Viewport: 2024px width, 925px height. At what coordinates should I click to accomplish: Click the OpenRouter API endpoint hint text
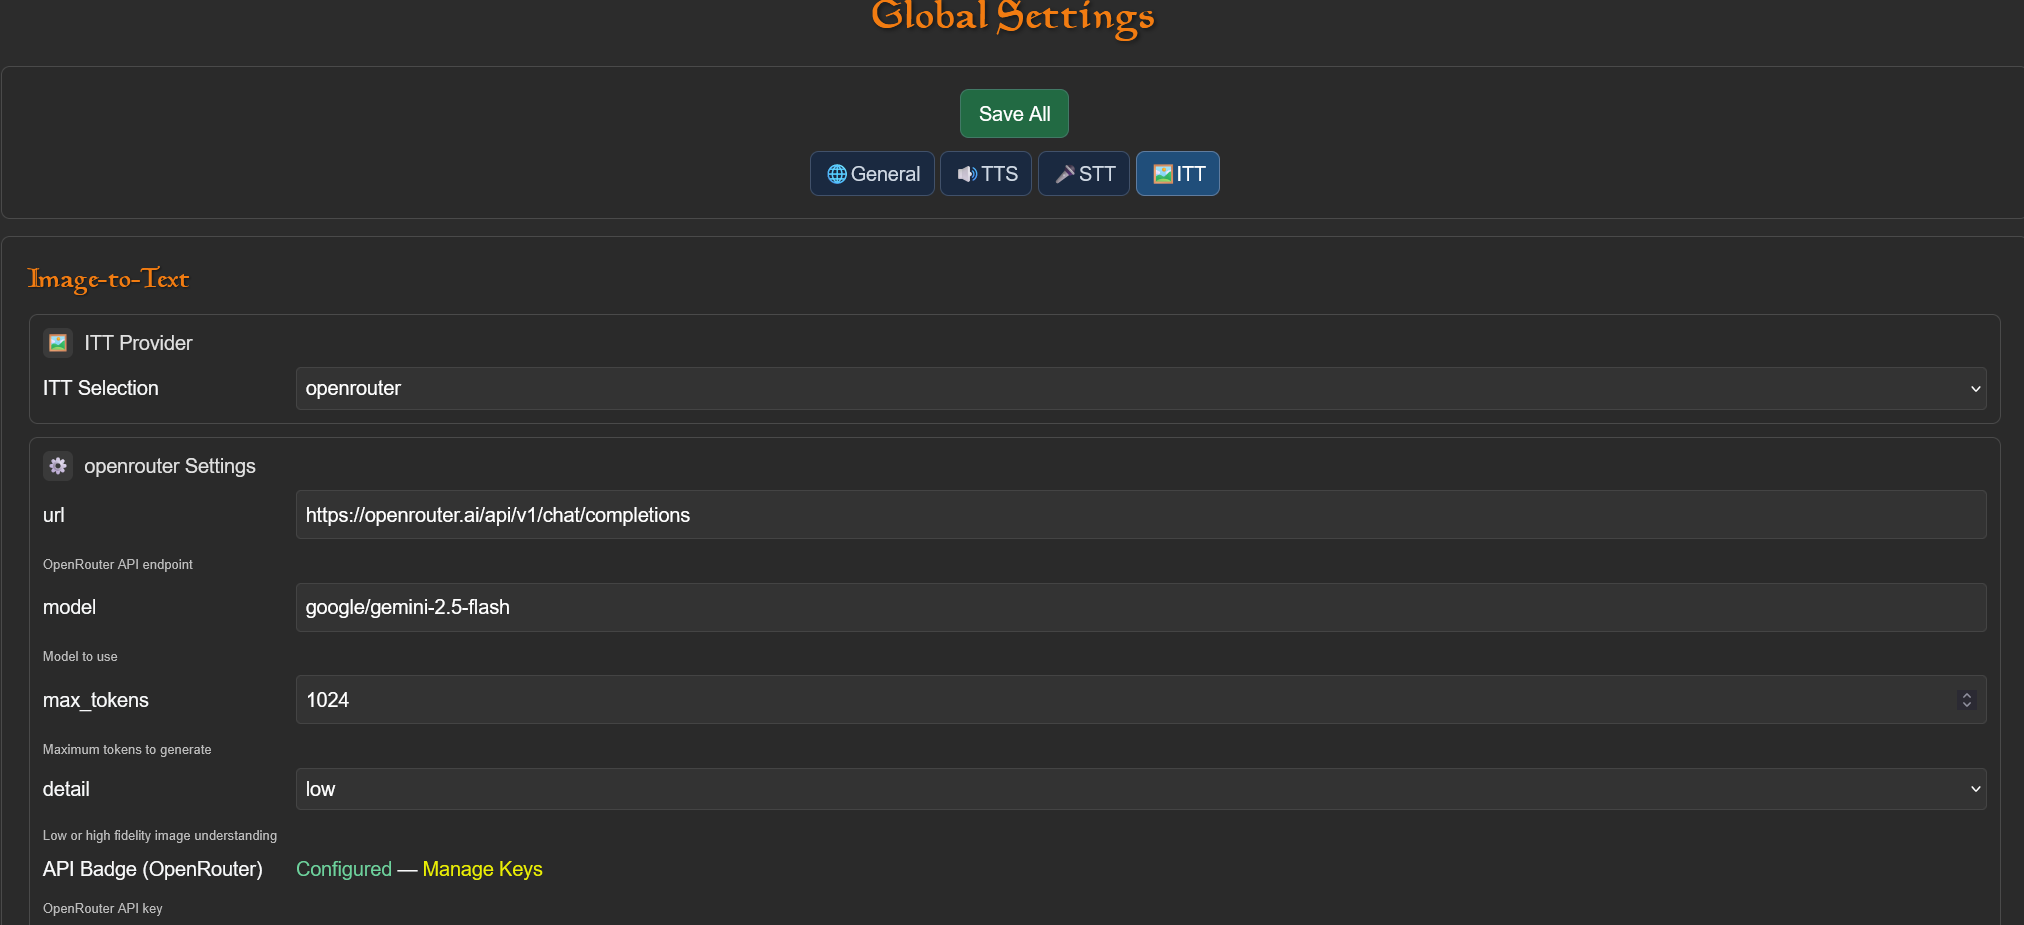[x=118, y=564]
